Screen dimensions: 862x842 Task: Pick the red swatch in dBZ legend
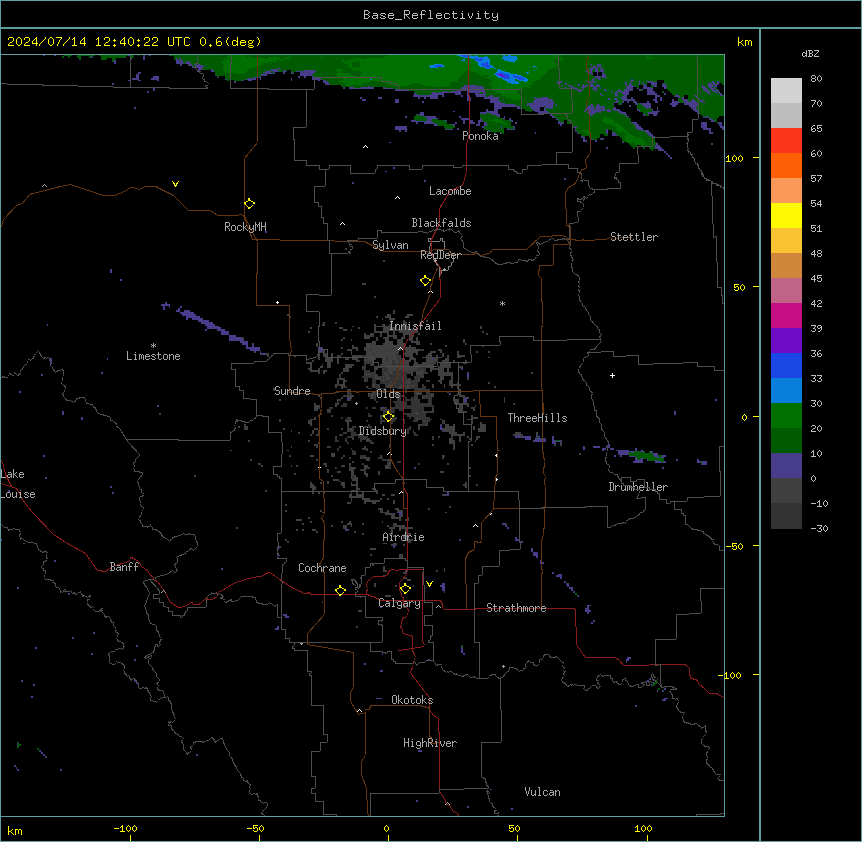[786, 140]
